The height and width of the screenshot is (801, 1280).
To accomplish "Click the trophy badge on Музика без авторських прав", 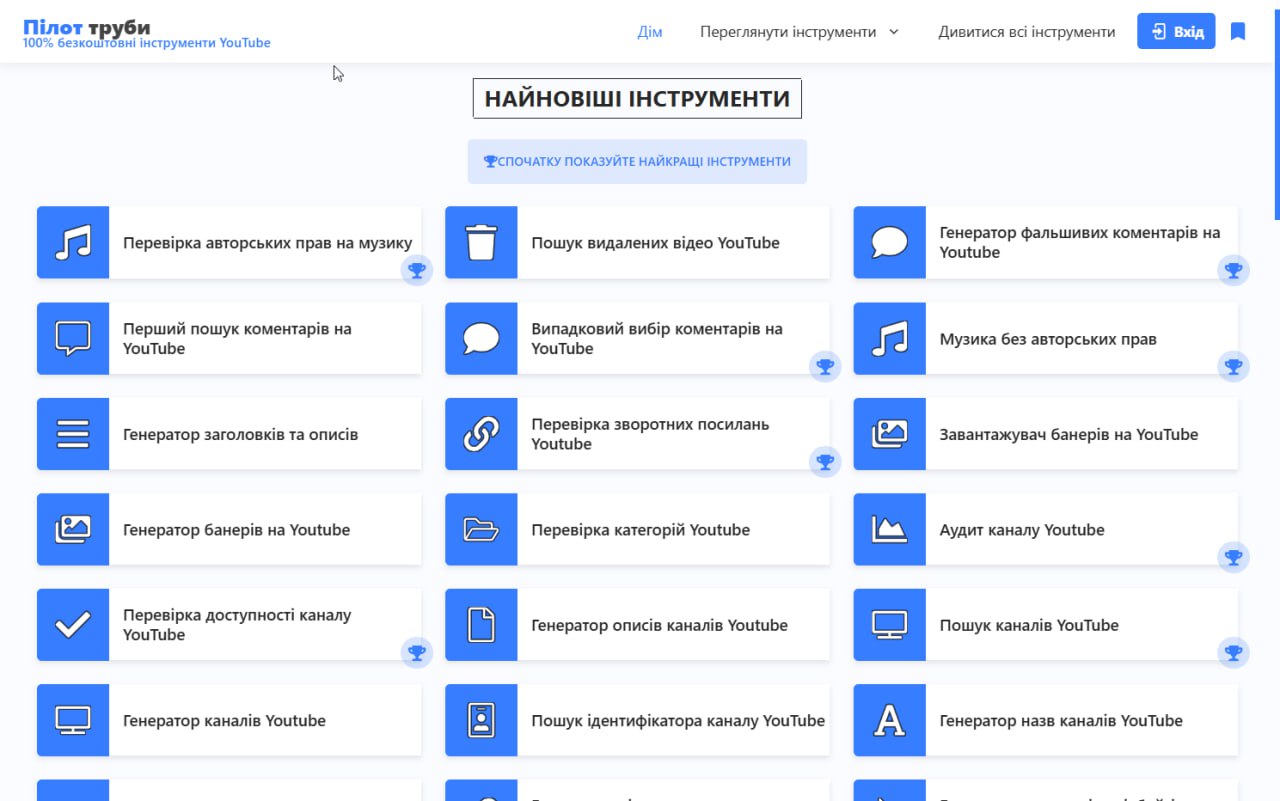I will pos(1233,366).
